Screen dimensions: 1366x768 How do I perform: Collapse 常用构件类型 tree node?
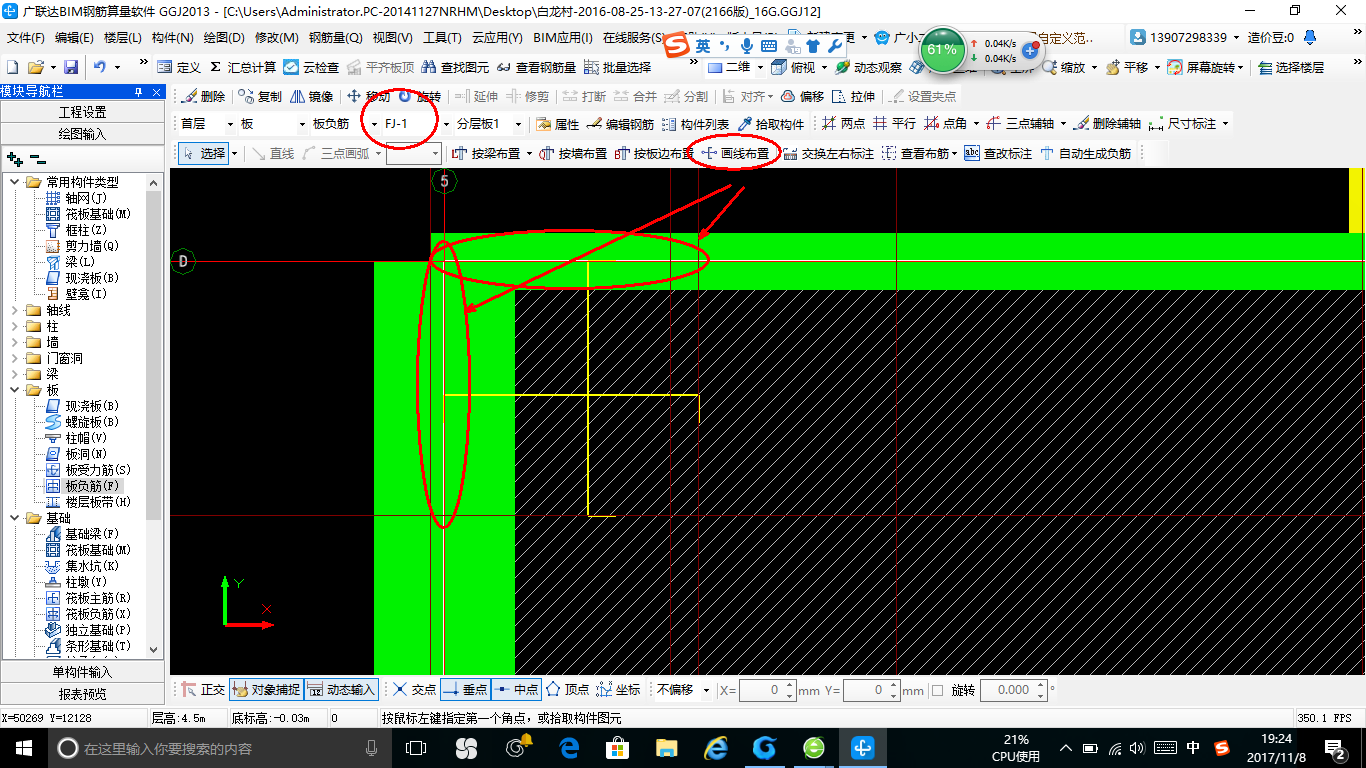(x=16, y=182)
